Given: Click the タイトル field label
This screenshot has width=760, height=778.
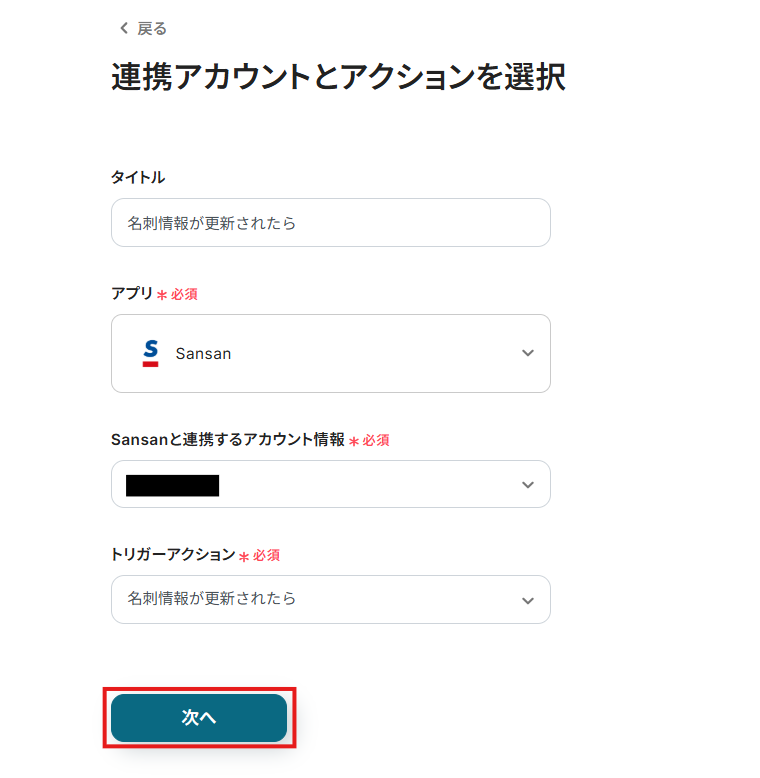Looking at the screenshot, I should [x=138, y=177].
